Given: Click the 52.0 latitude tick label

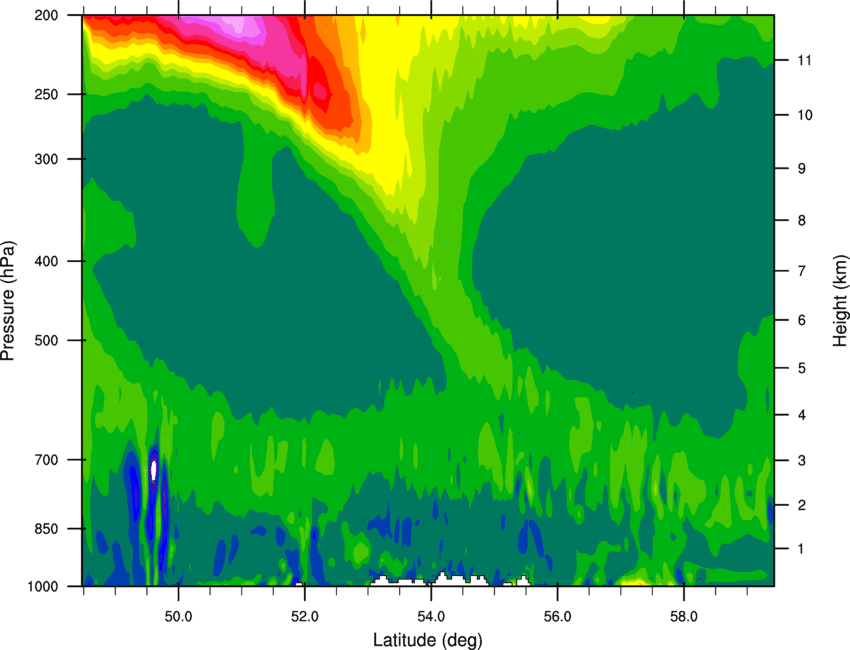Looking at the screenshot, I should coord(305,617).
